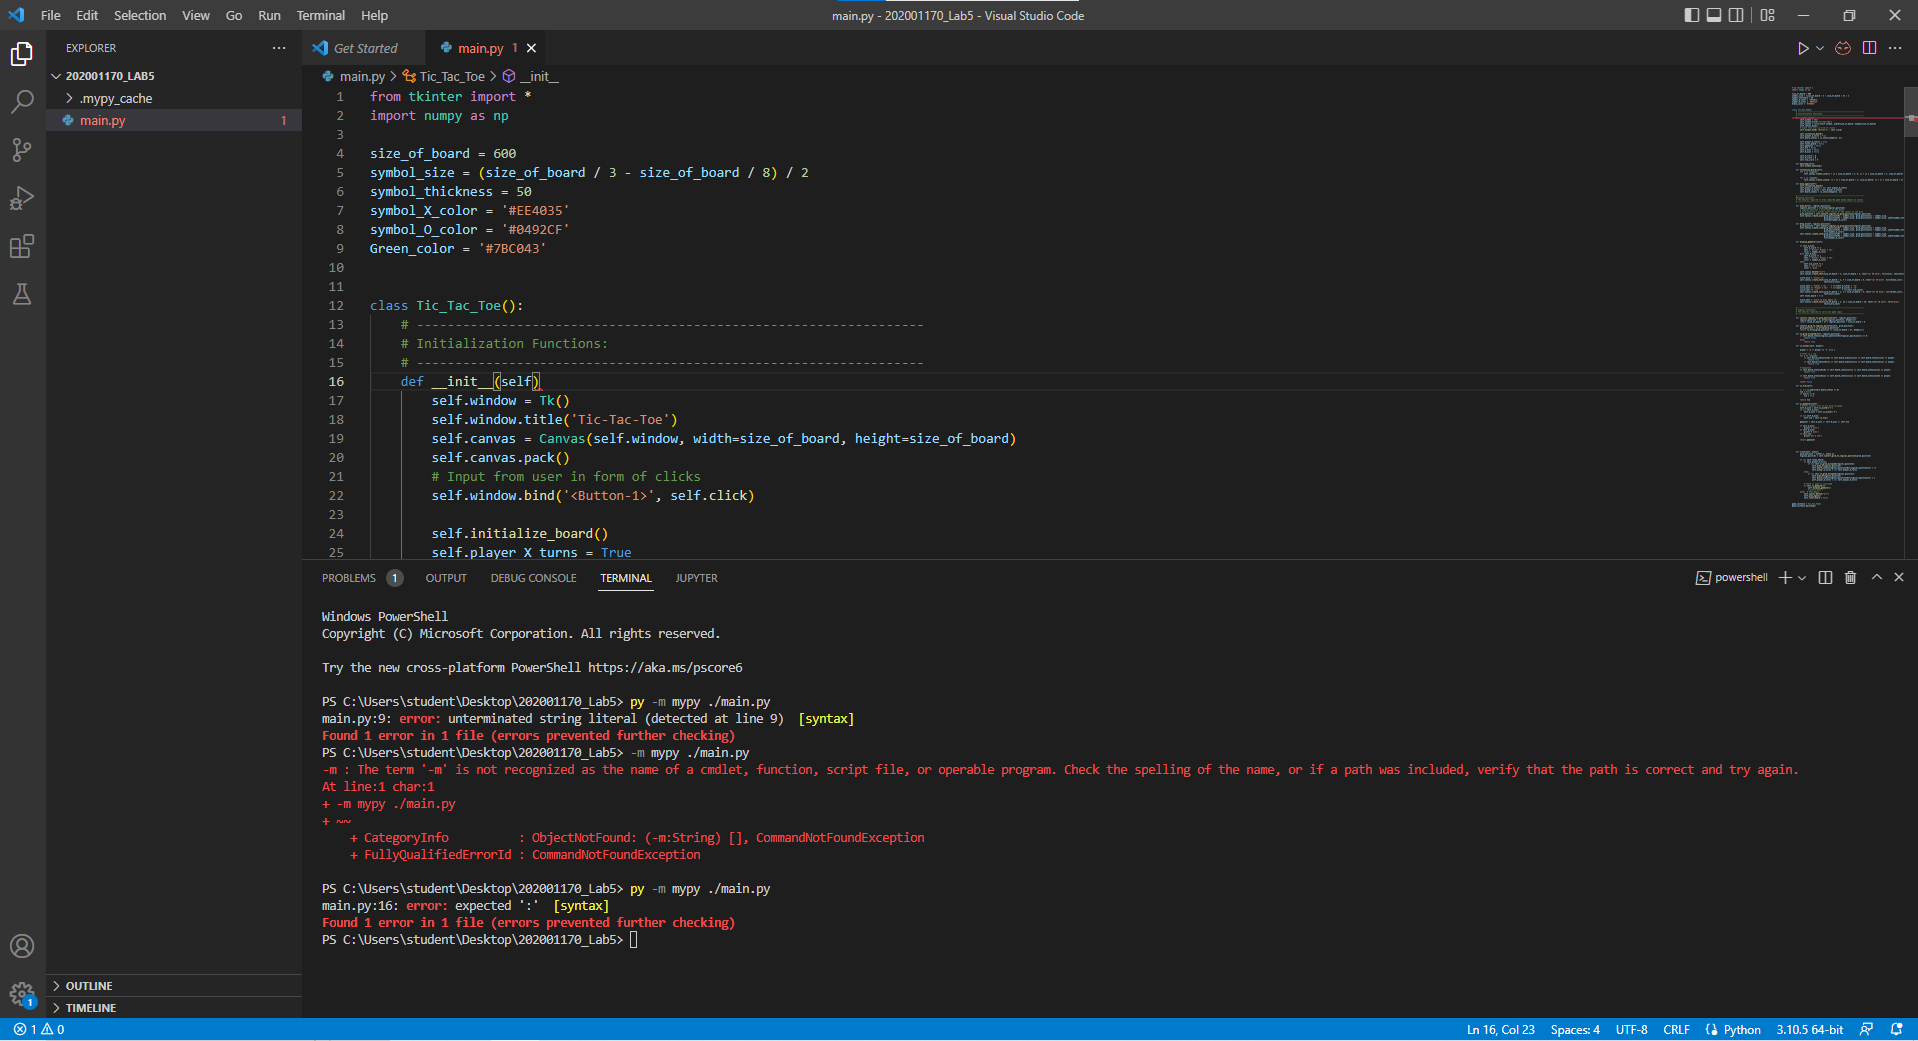Select main.py in the Explorer tree
The height and width of the screenshot is (1041, 1918).
click(174, 120)
